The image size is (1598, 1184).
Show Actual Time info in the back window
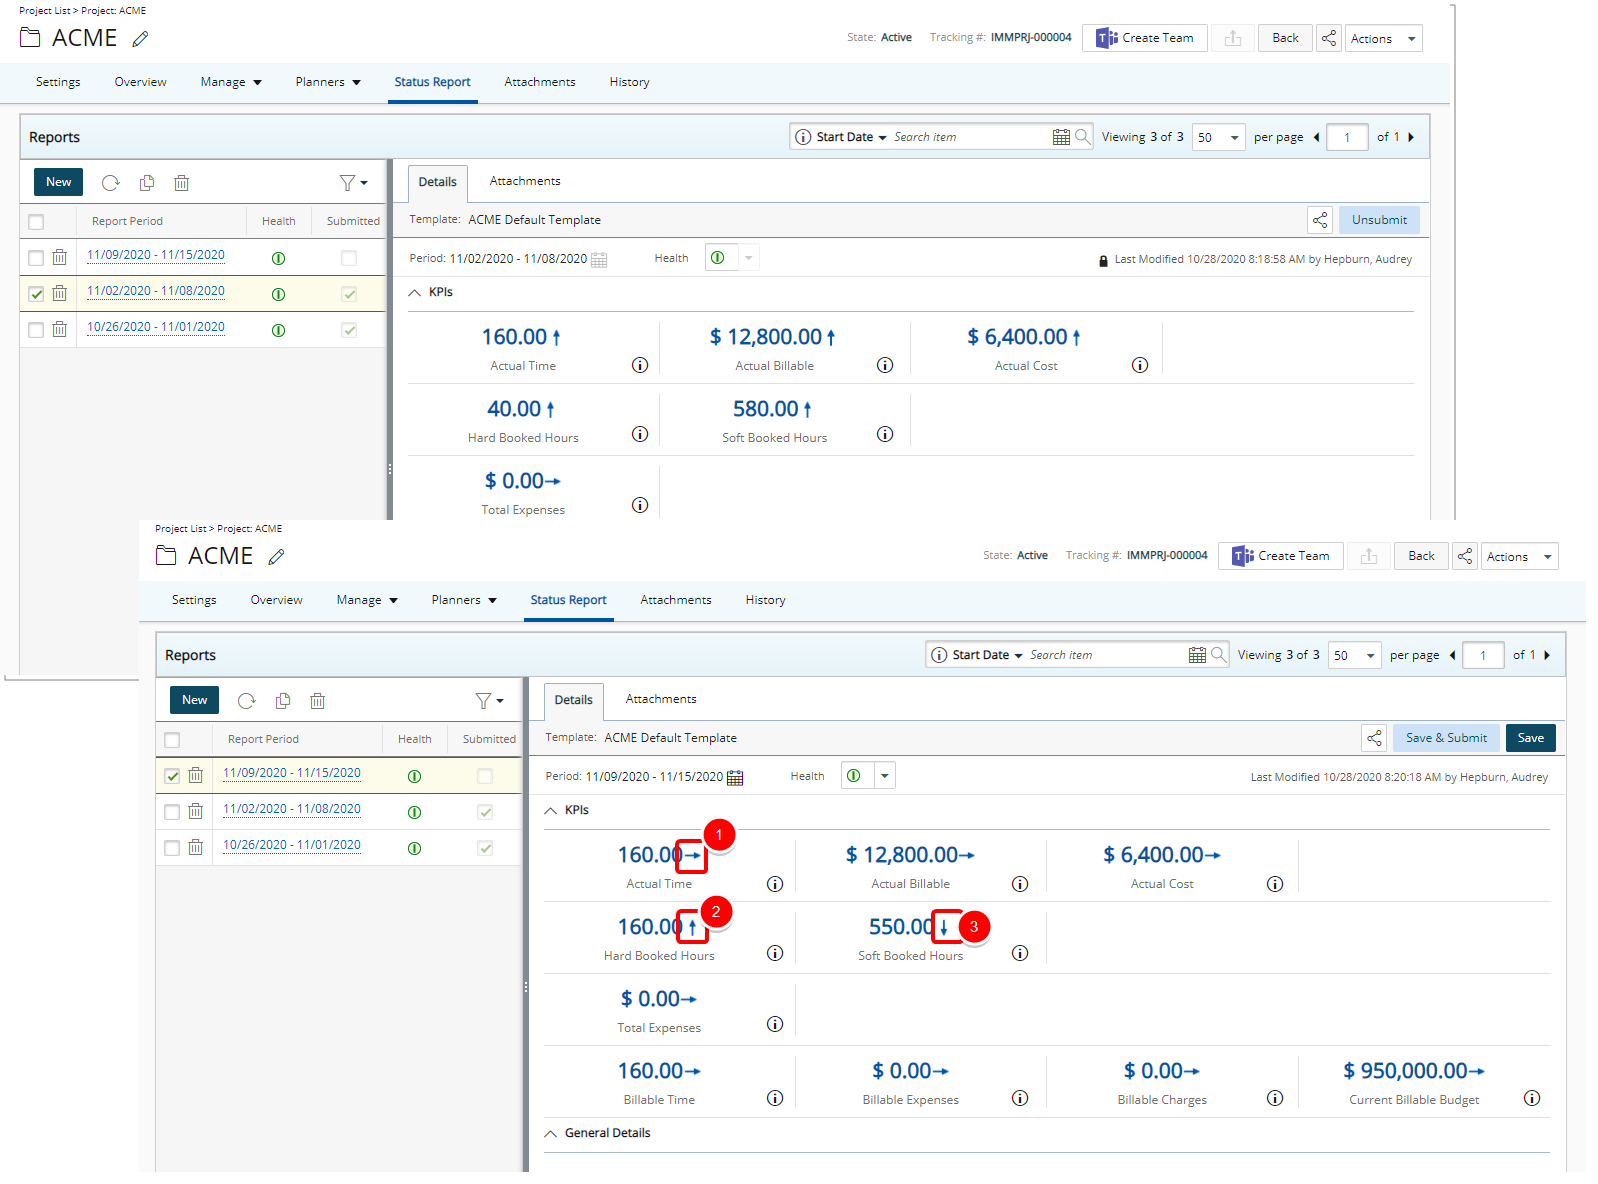[640, 365]
